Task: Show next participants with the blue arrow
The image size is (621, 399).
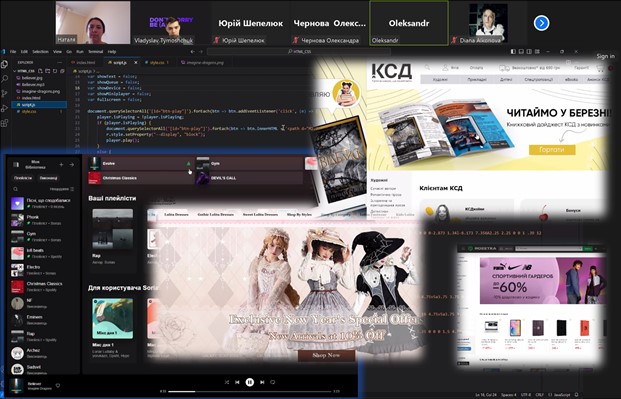Action: click(541, 23)
